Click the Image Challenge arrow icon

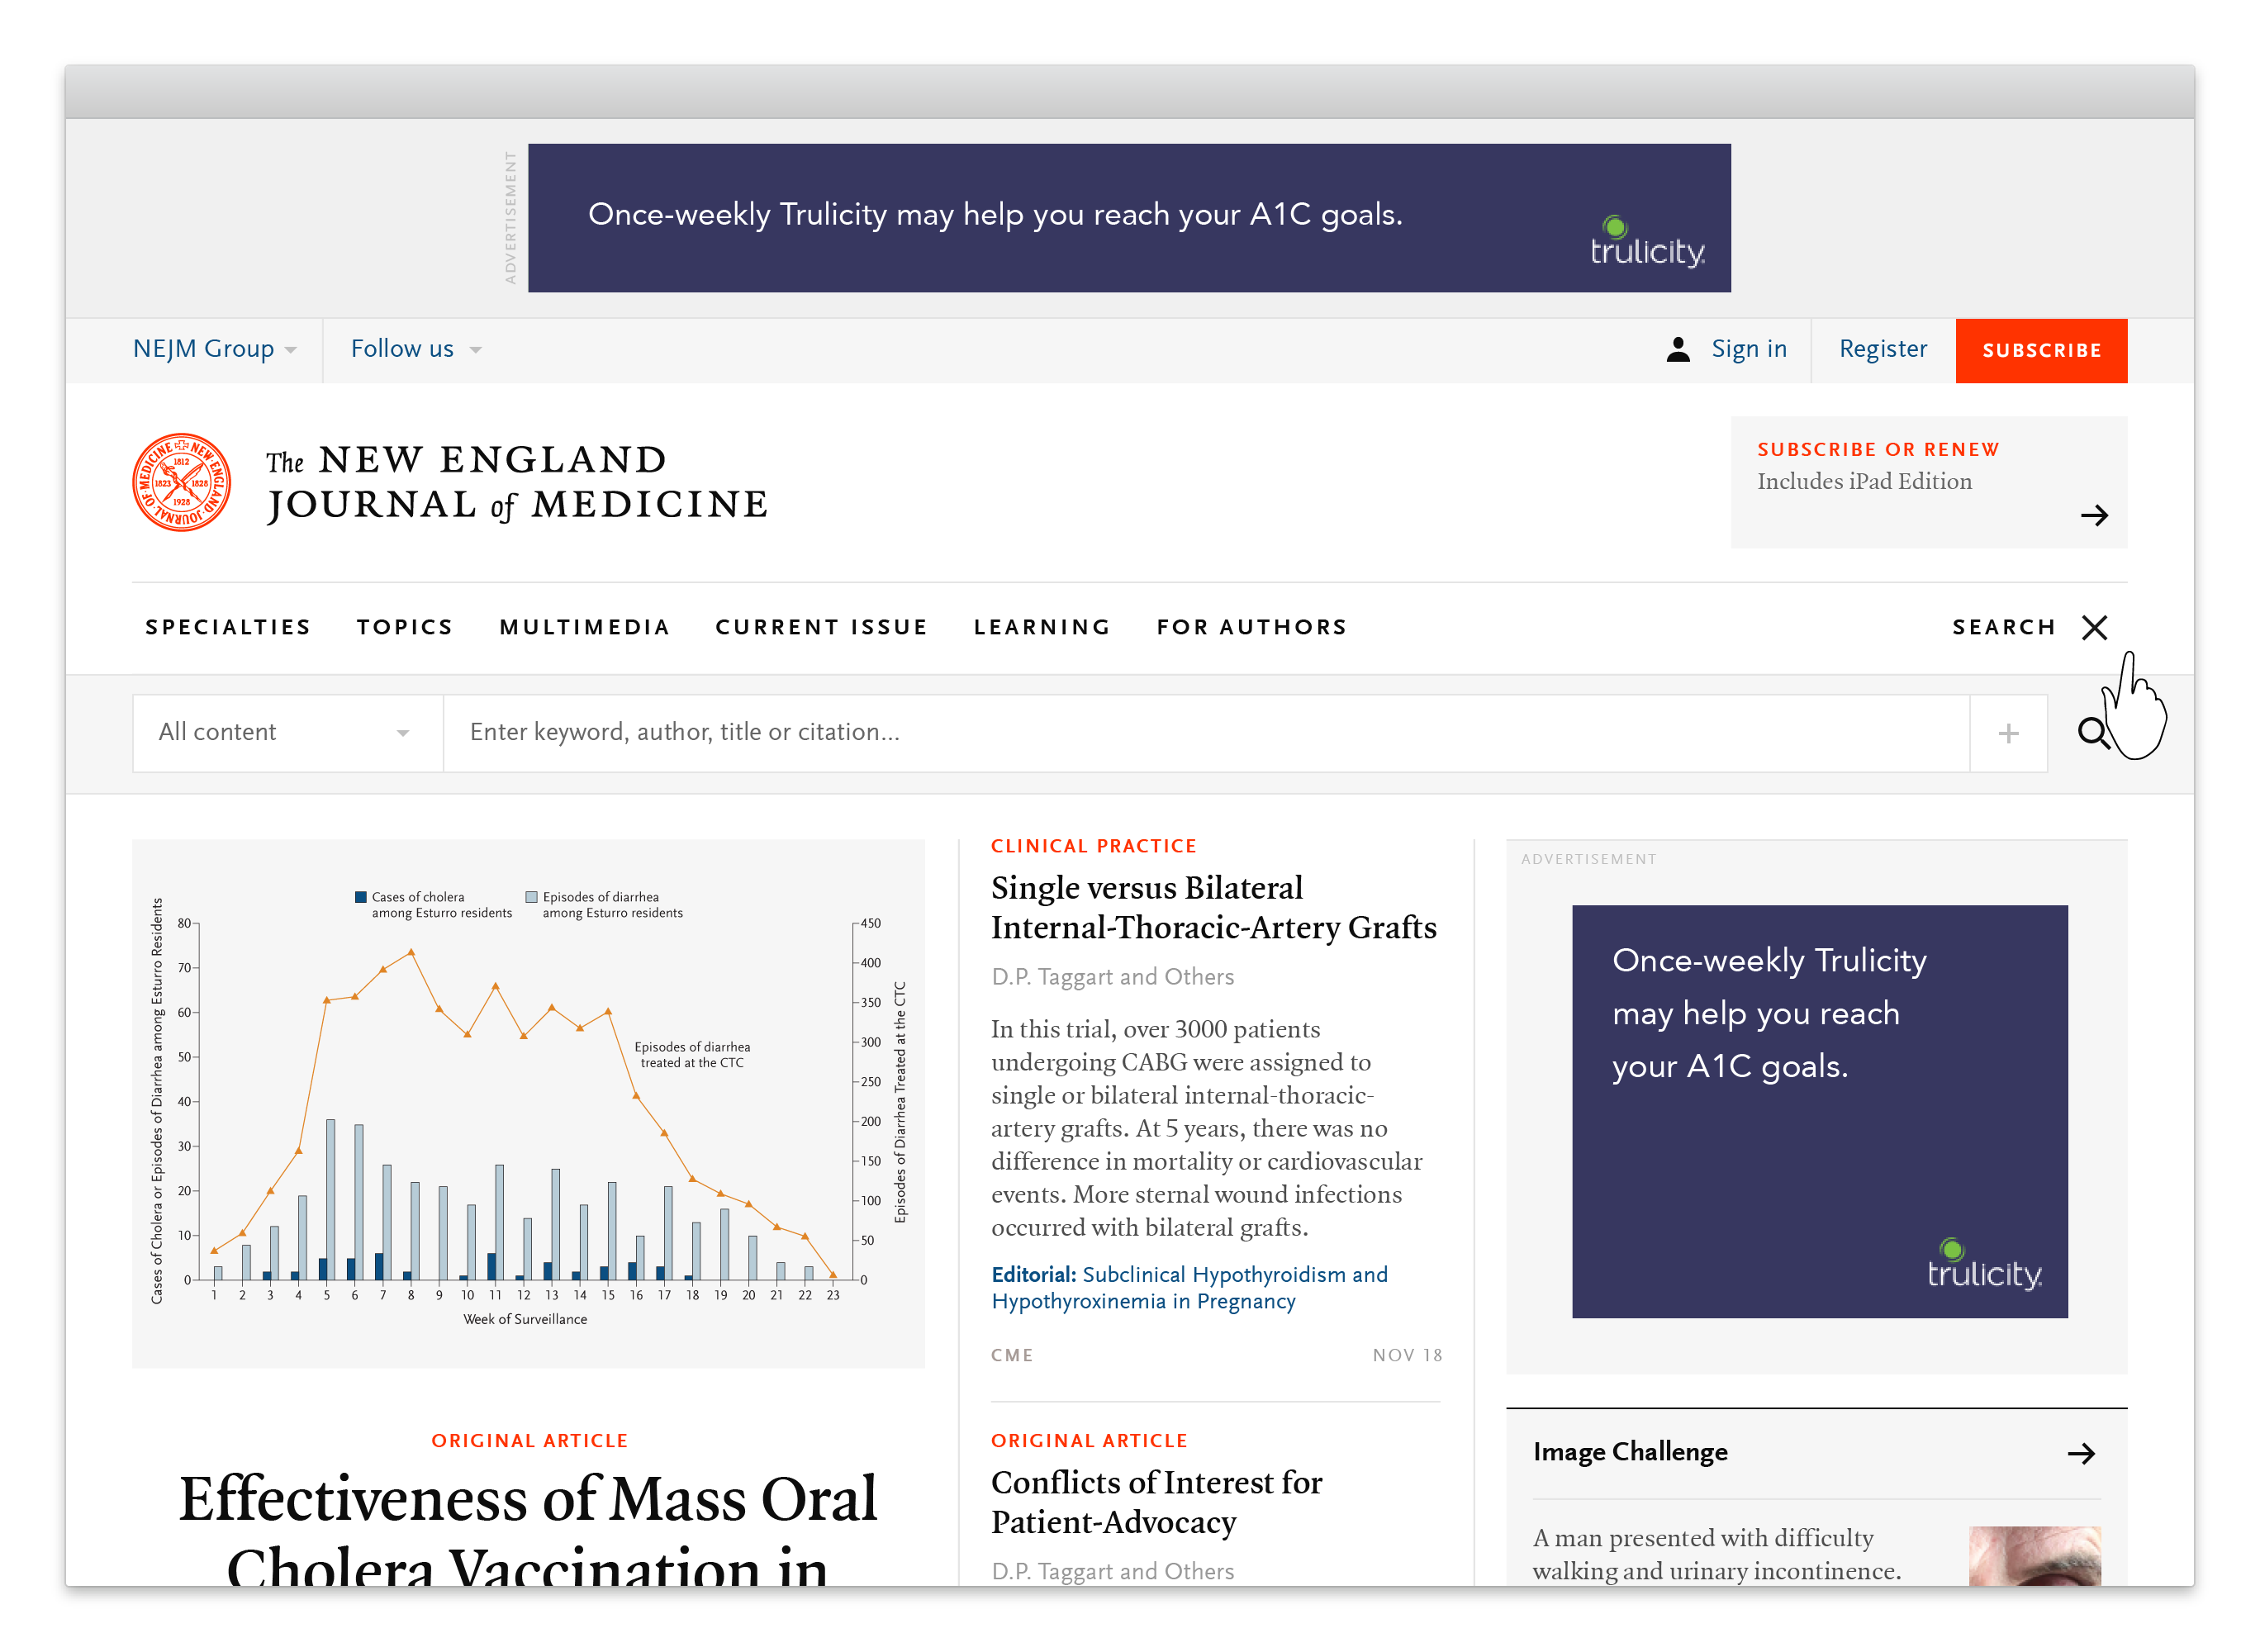2081,1453
